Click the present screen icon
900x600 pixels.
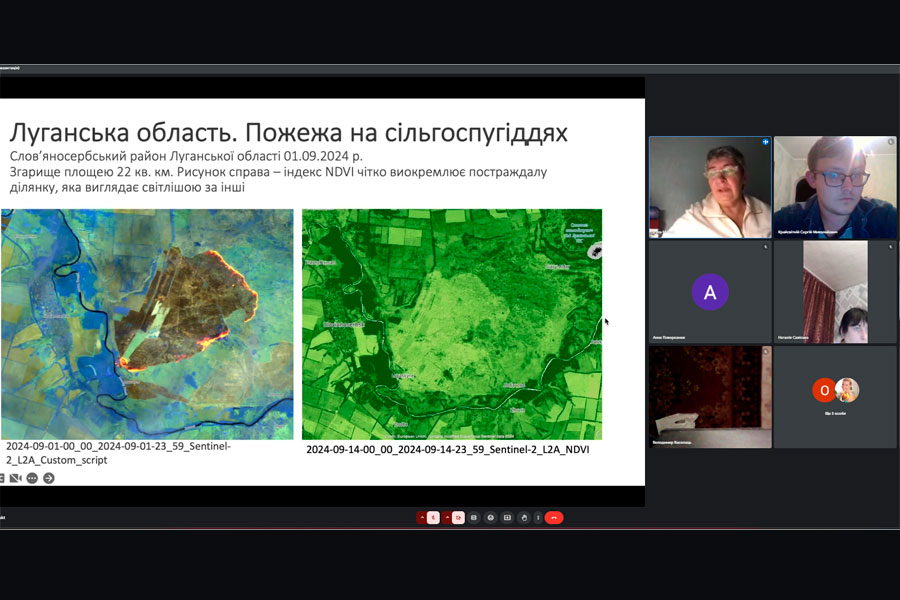click(507, 518)
